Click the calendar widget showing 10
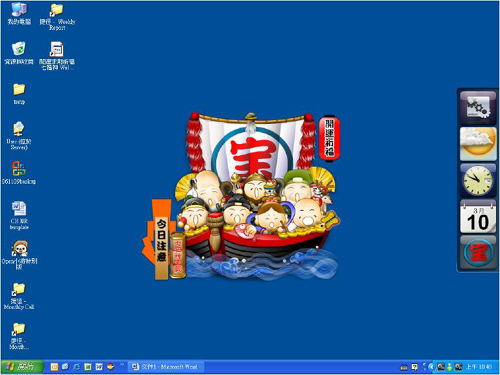The height and width of the screenshot is (375, 500). (x=478, y=217)
